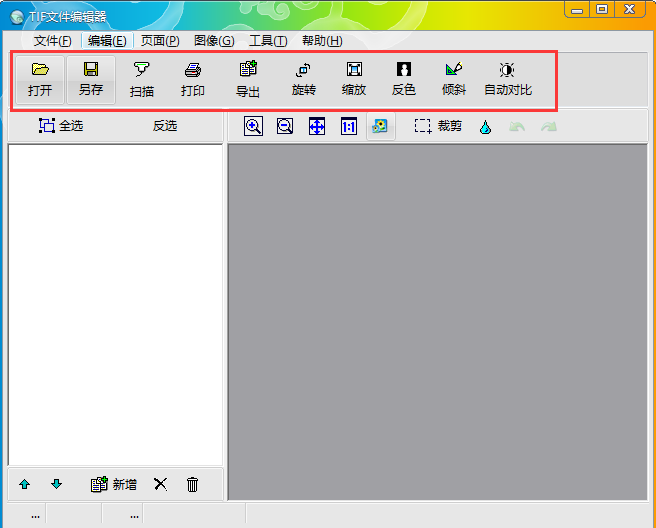Open the 编辑(E) menu

tap(107, 41)
